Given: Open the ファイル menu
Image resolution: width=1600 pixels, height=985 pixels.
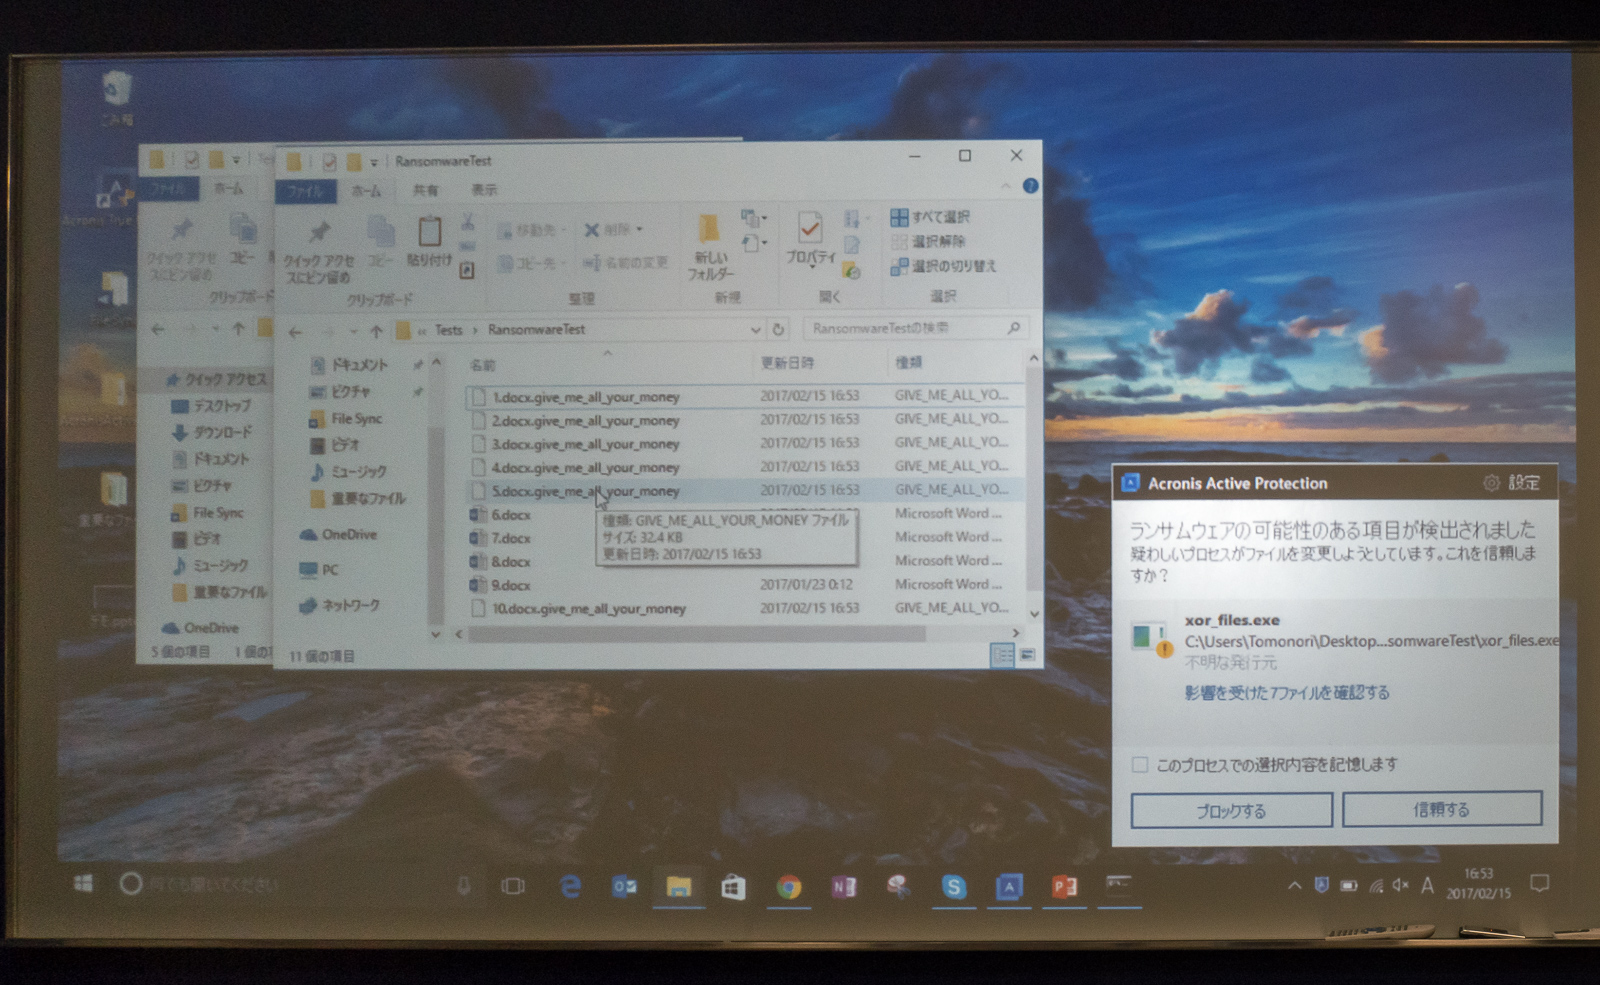Looking at the screenshot, I should pos(306,190).
